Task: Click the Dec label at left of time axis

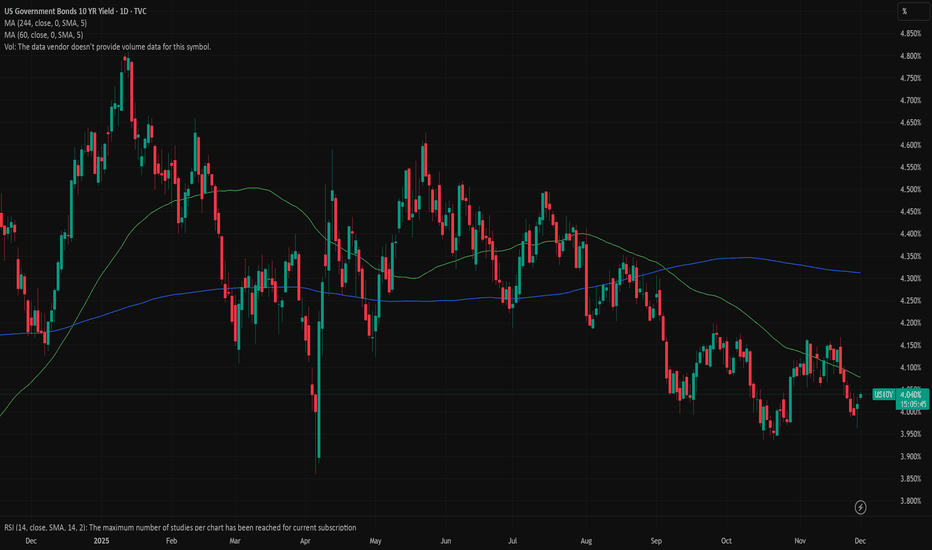Action: click(x=31, y=540)
